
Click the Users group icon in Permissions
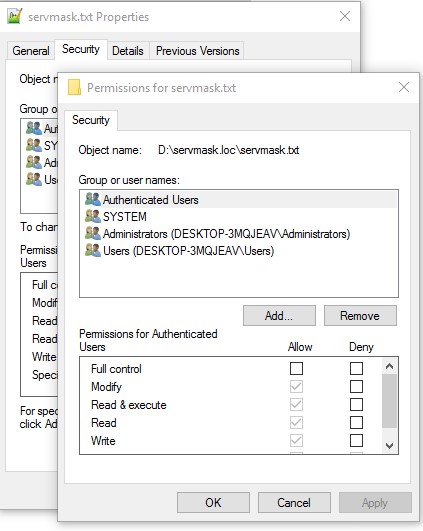(92, 251)
